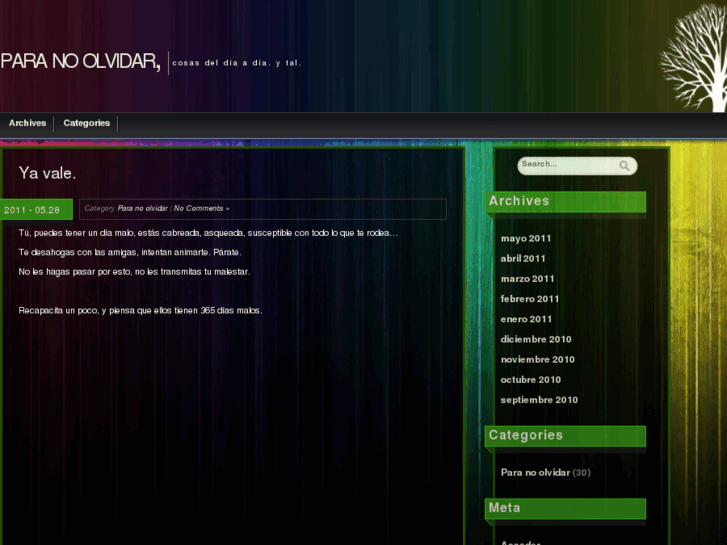Click the 2011 - 05.28 date badge
Viewport: 727px width, 545px height.
tap(36, 210)
